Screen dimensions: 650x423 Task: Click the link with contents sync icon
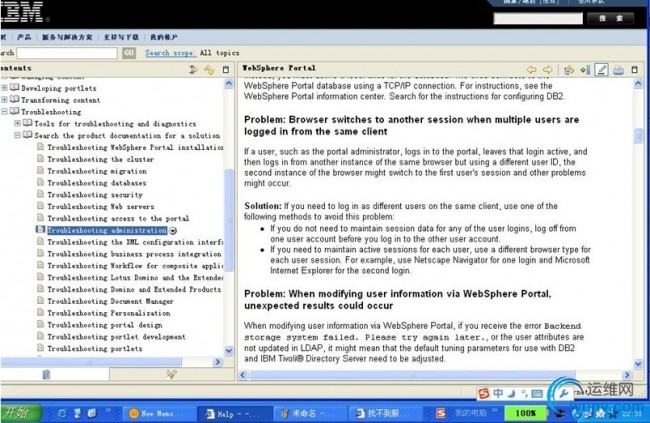[209, 70]
